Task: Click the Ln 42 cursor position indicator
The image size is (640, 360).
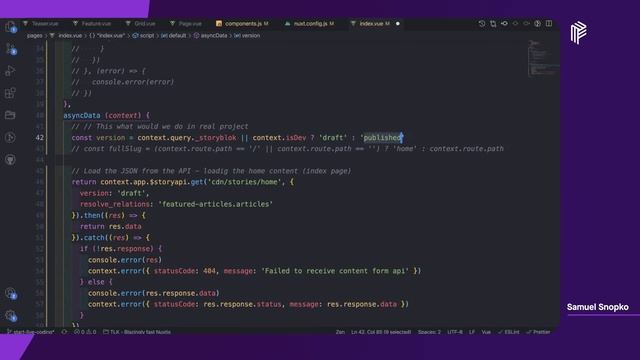Action: pyautogui.click(x=381, y=332)
